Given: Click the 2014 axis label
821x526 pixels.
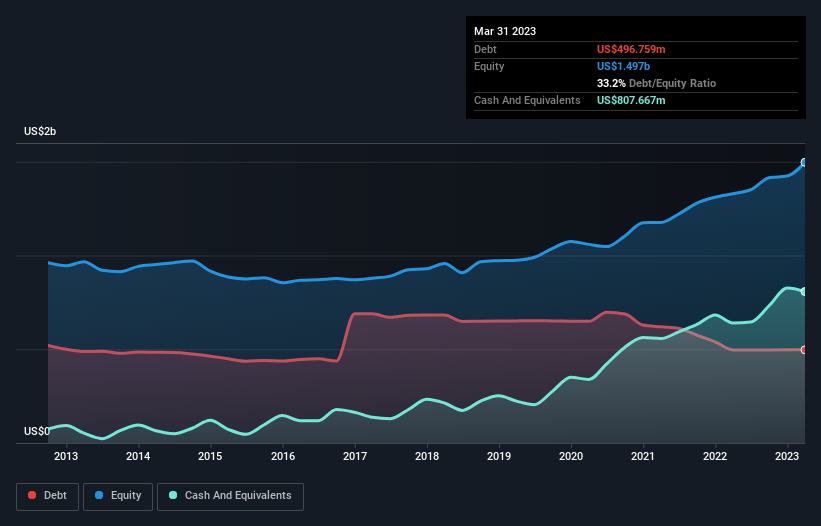Looking at the screenshot, I should click(x=138, y=456).
